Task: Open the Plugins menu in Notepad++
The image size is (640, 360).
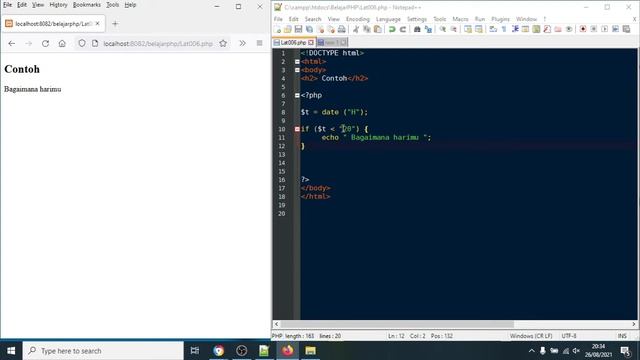Action: (x=500, y=19)
